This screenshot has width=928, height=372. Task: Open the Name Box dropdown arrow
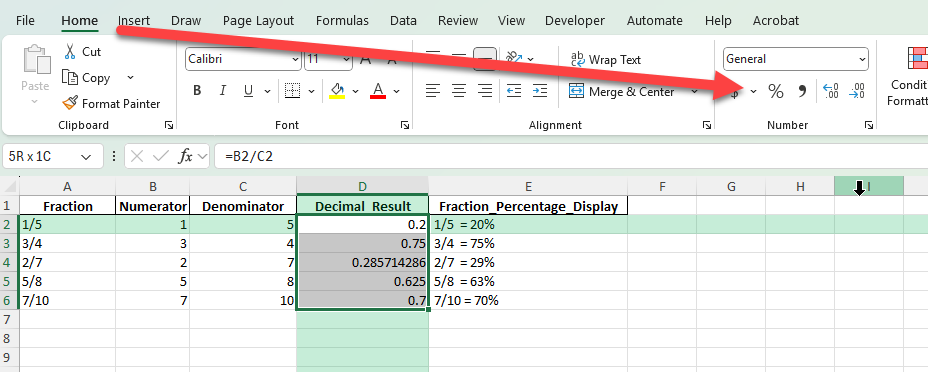(86, 157)
